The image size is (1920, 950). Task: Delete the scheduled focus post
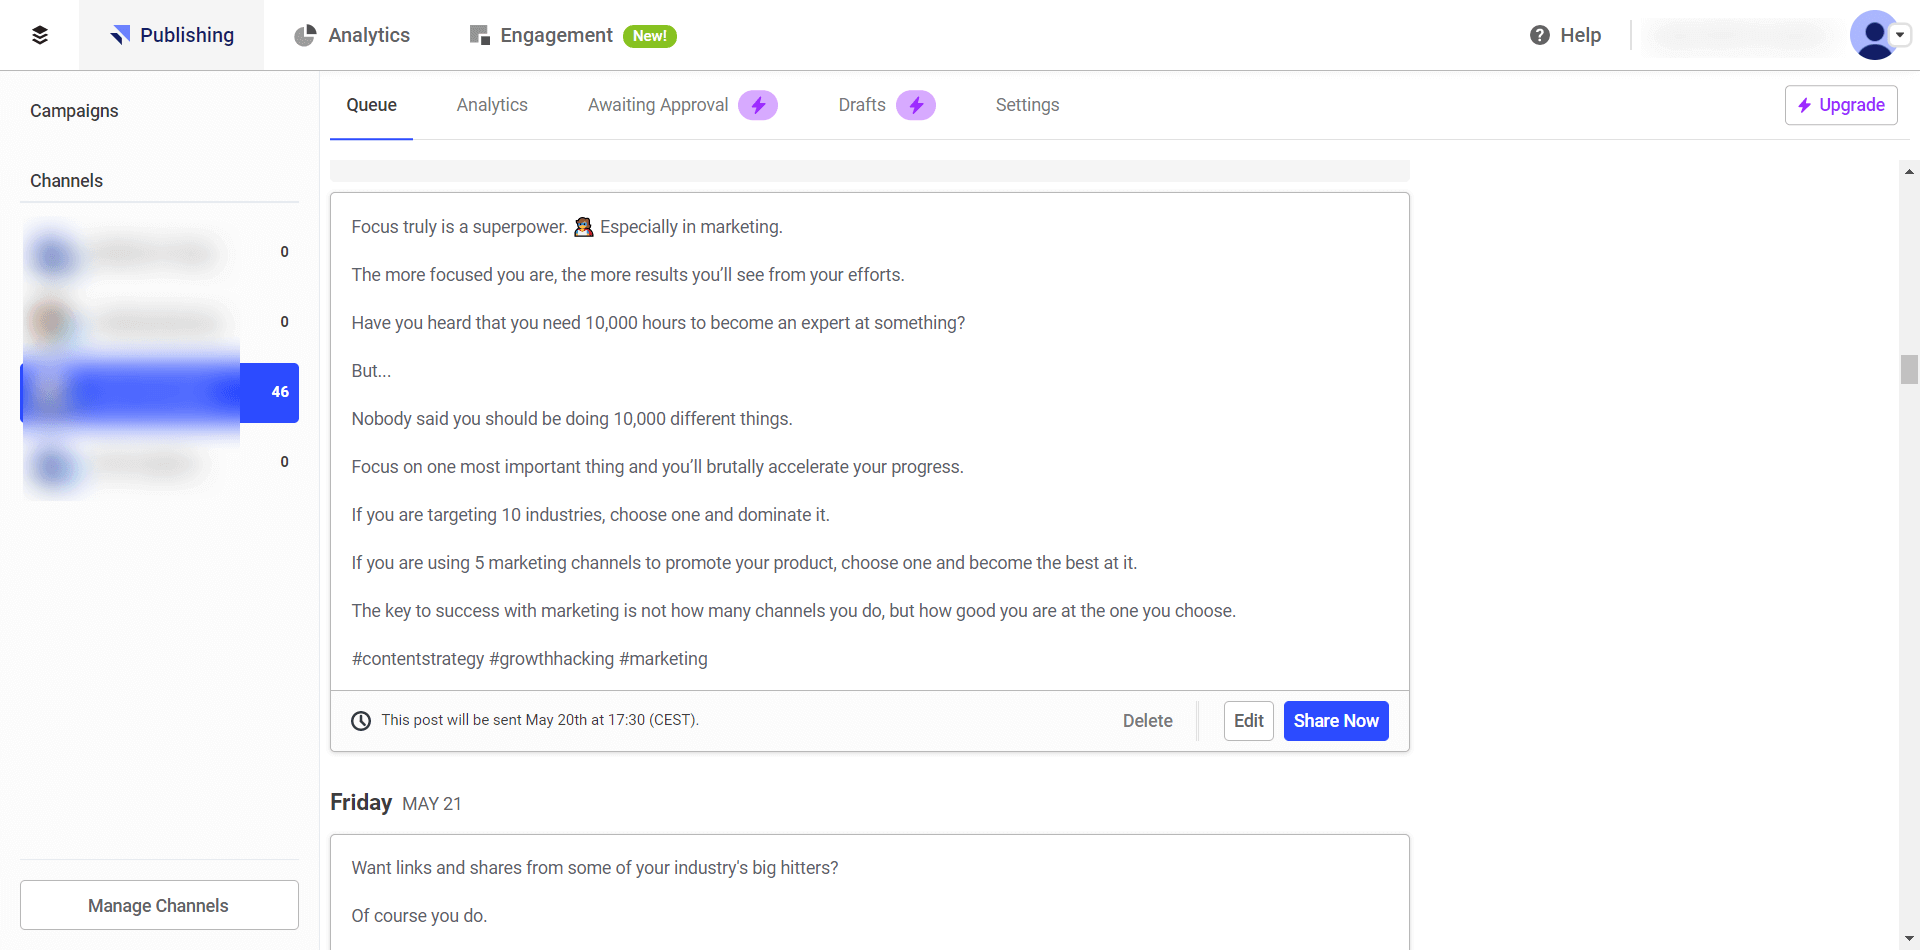click(1147, 721)
